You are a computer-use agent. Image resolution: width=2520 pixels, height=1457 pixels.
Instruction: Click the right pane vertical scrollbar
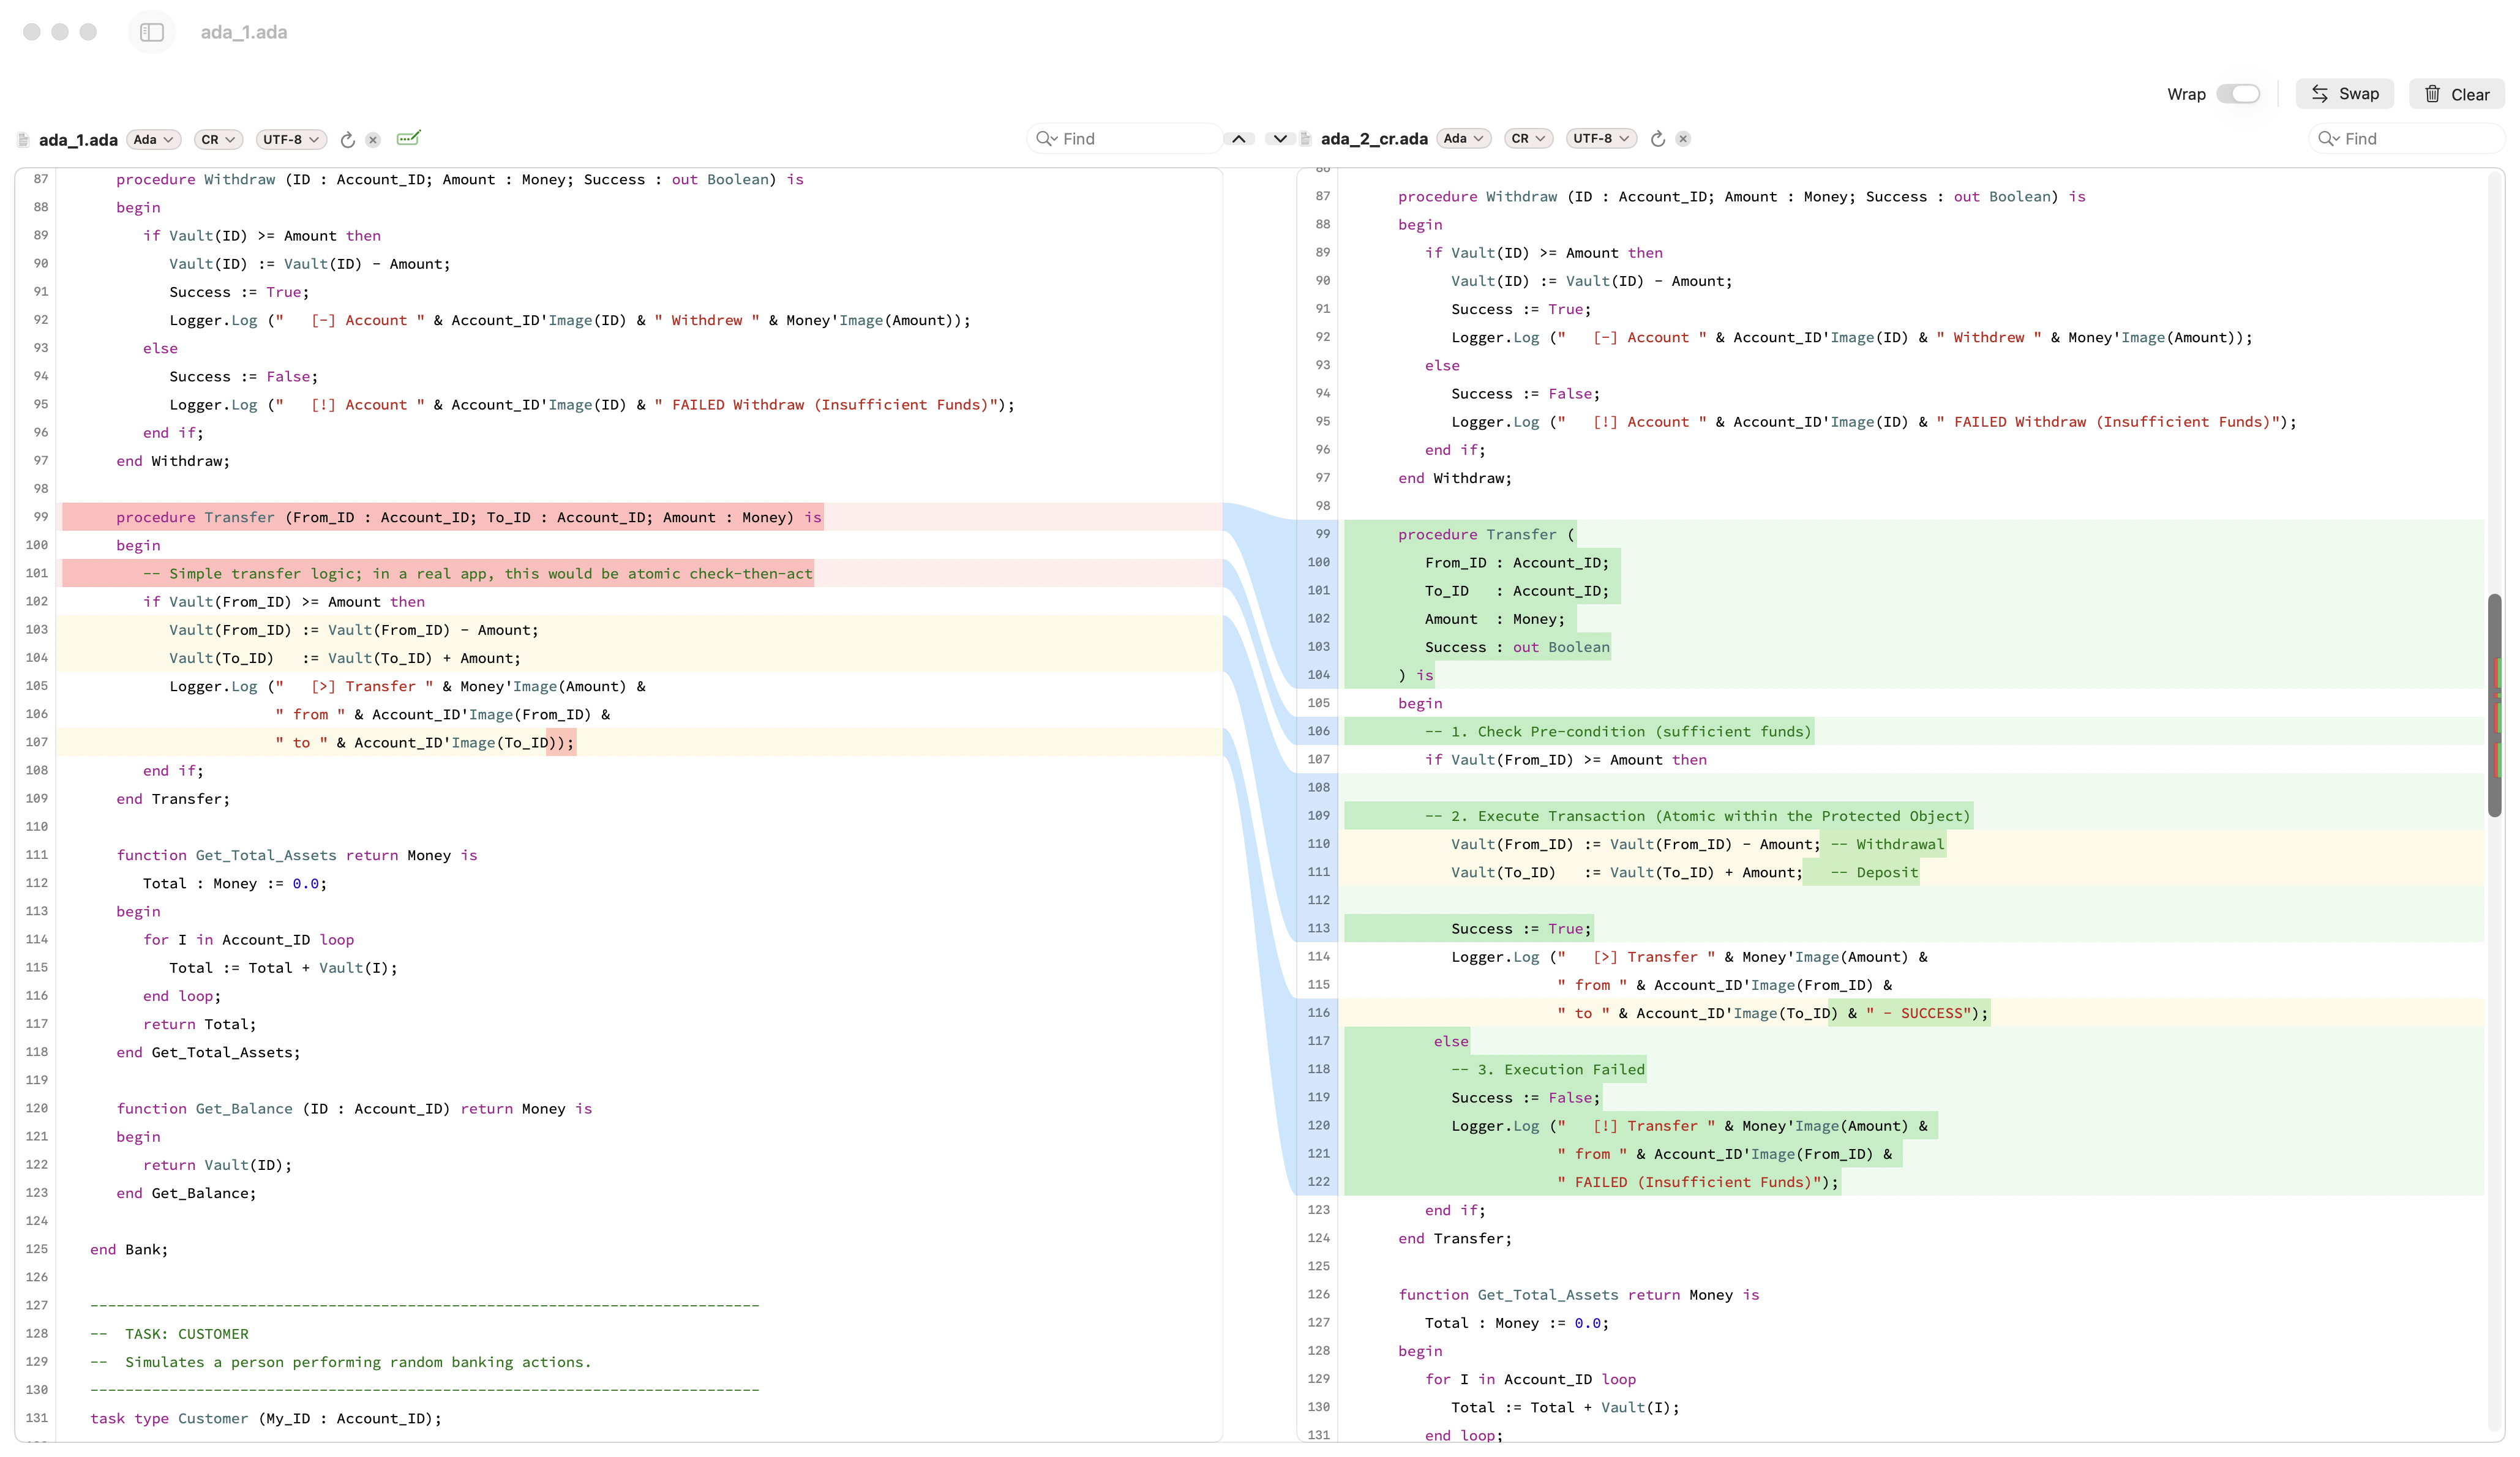tap(2495, 705)
